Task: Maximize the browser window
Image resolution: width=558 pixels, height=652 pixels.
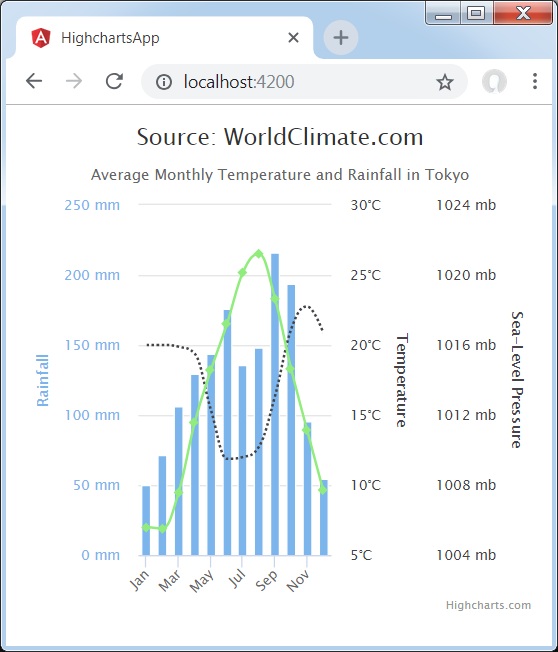Action: click(x=476, y=13)
